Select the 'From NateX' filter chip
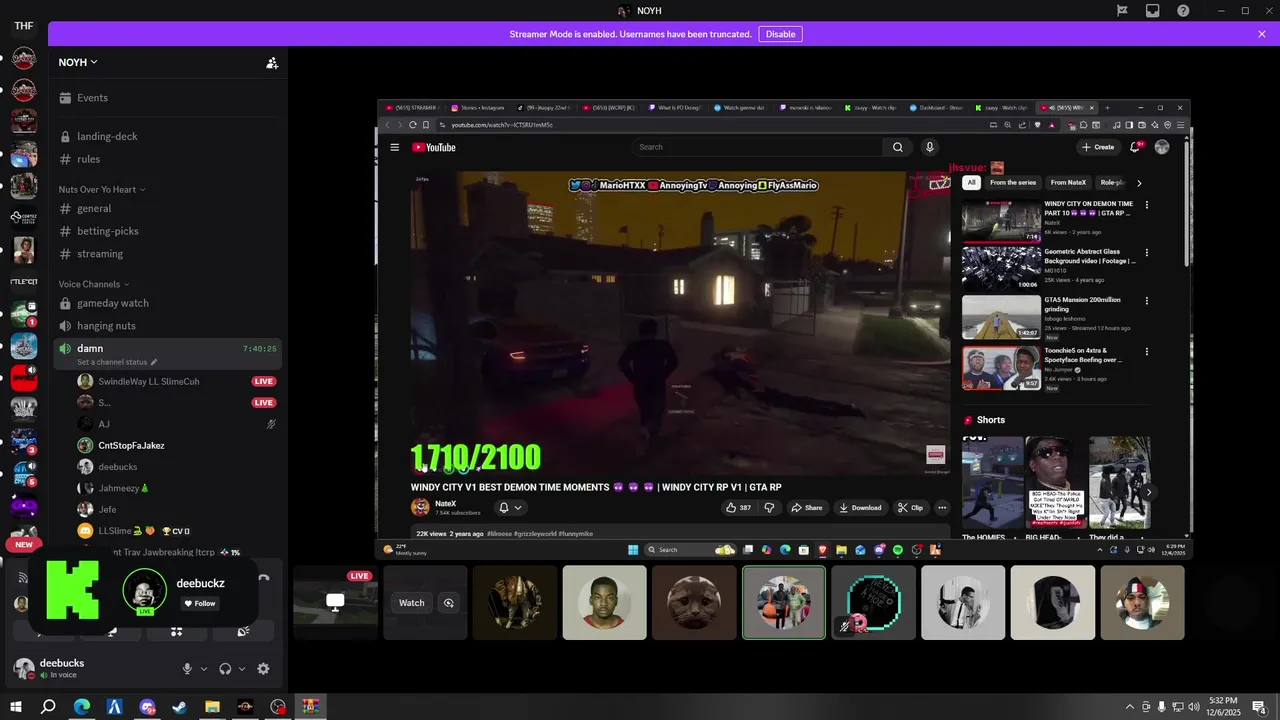Image resolution: width=1280 pixels, height=720 pixels. pyautogui.click(x=1068, y=183)
